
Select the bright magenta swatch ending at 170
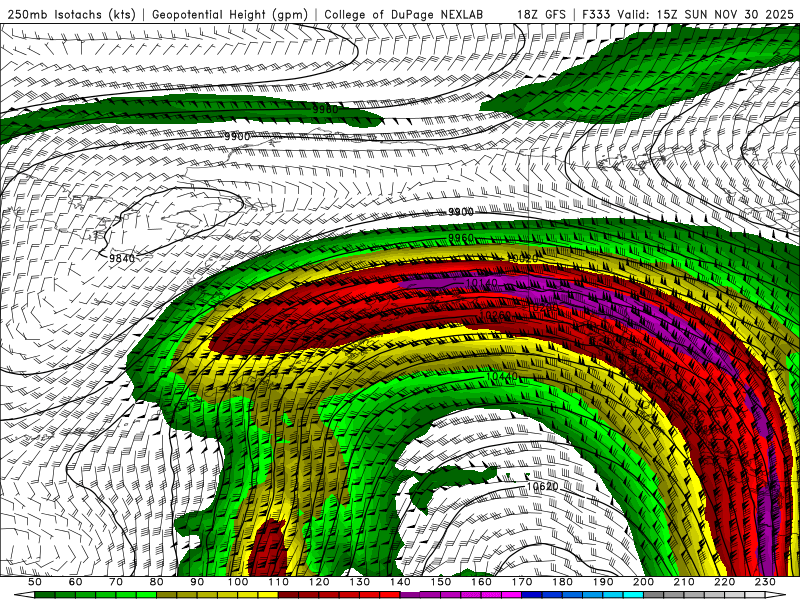[x=512, y=595]
